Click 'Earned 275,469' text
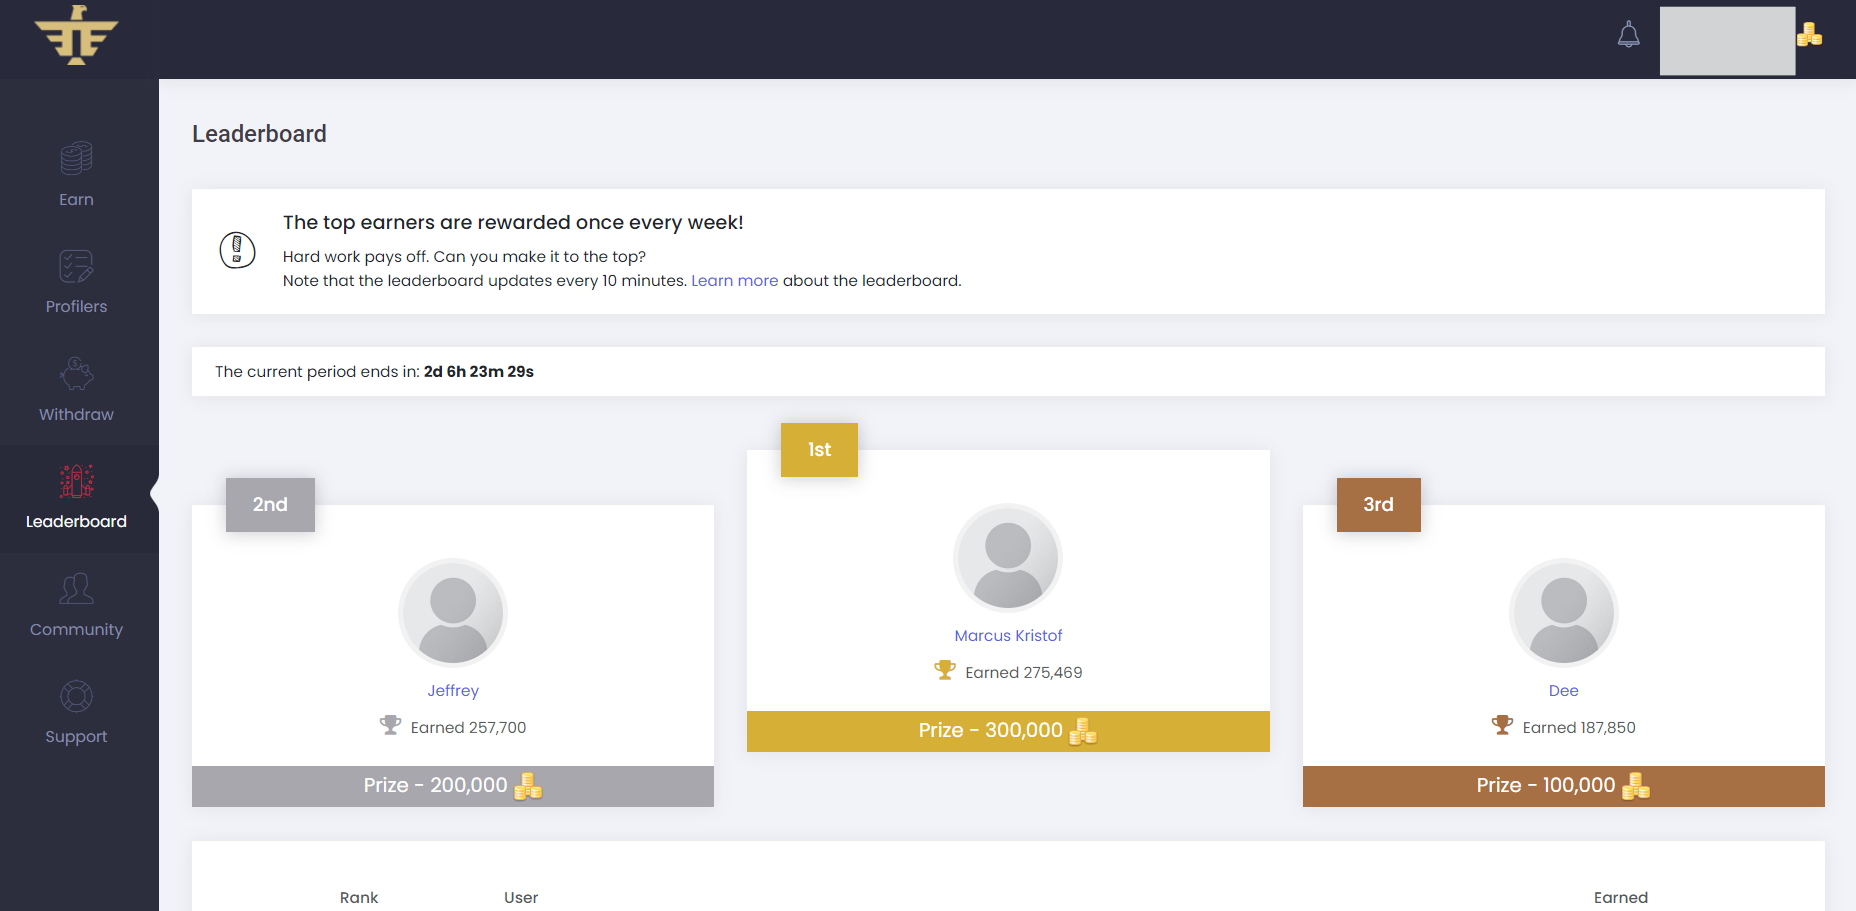 click(x=1024, y=673)
